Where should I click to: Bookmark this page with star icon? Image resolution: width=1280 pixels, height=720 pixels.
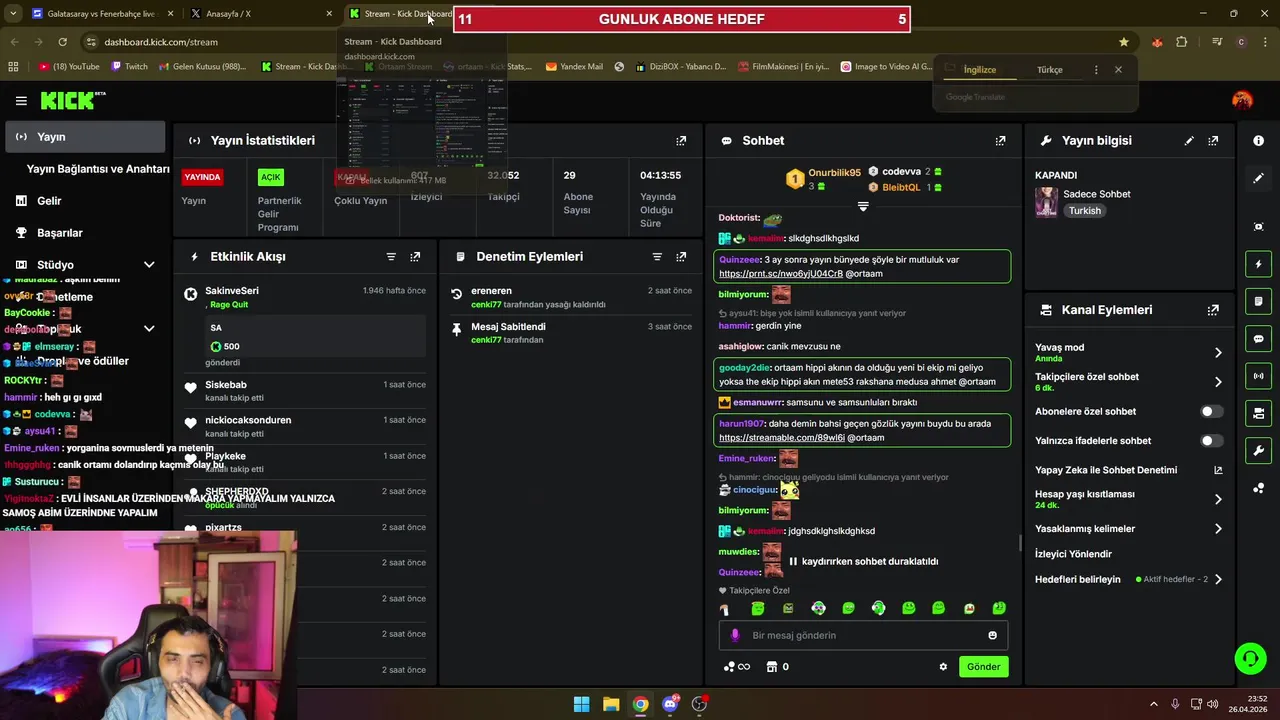click(x=1124, y=42)
